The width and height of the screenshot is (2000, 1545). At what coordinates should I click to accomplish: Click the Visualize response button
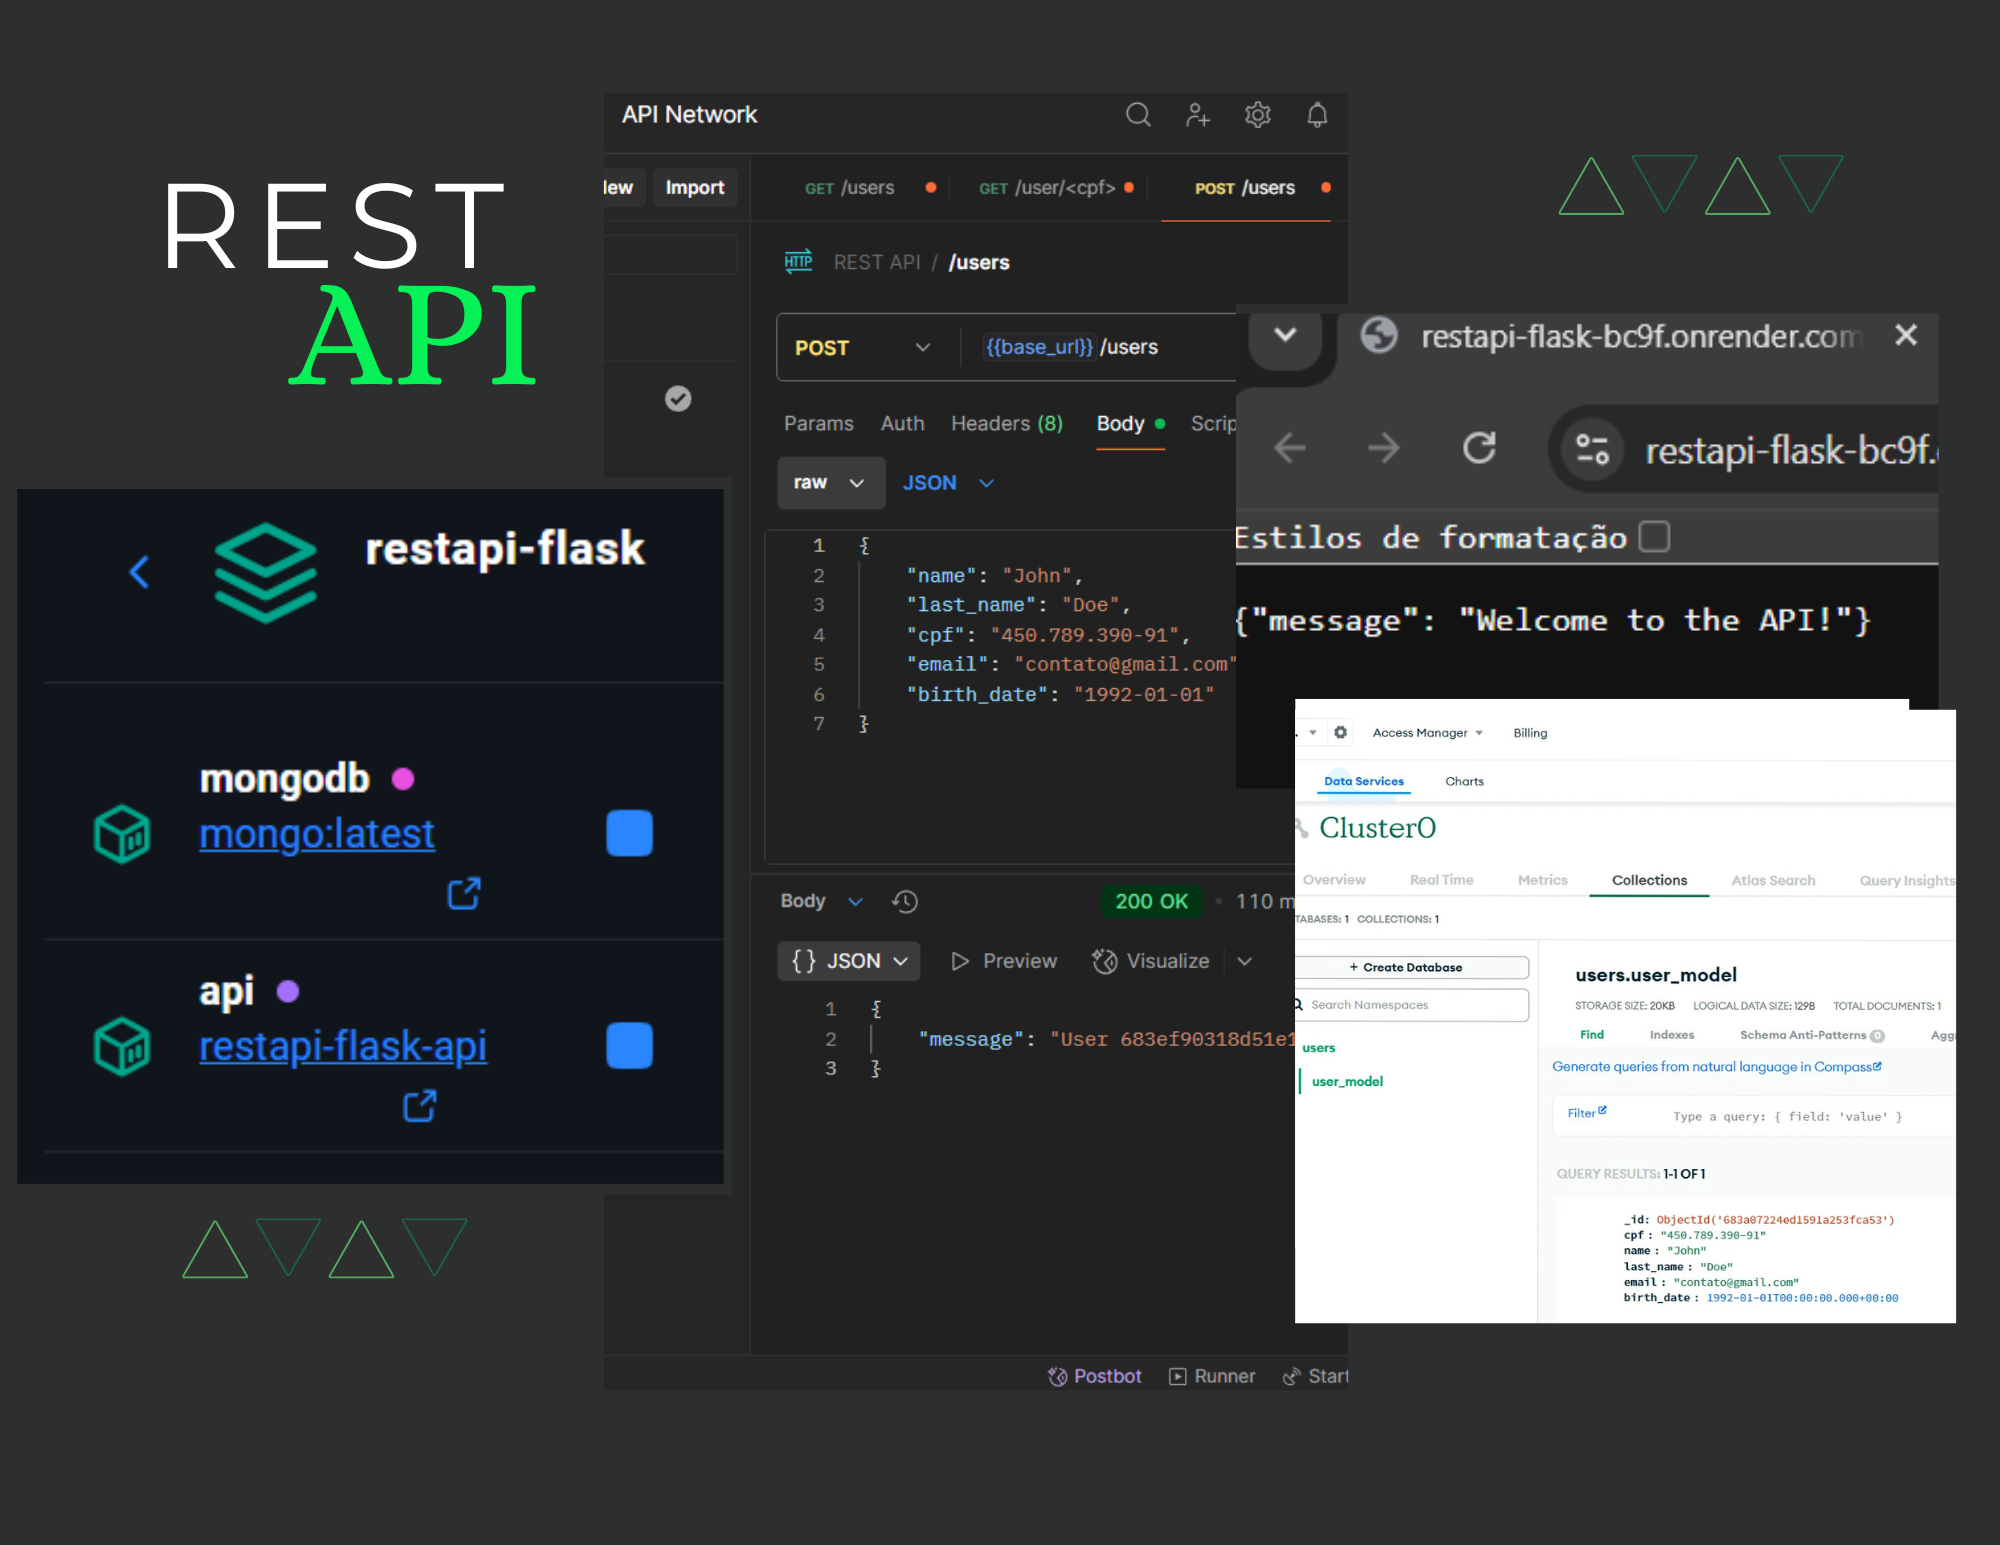tap(1151, 961)
